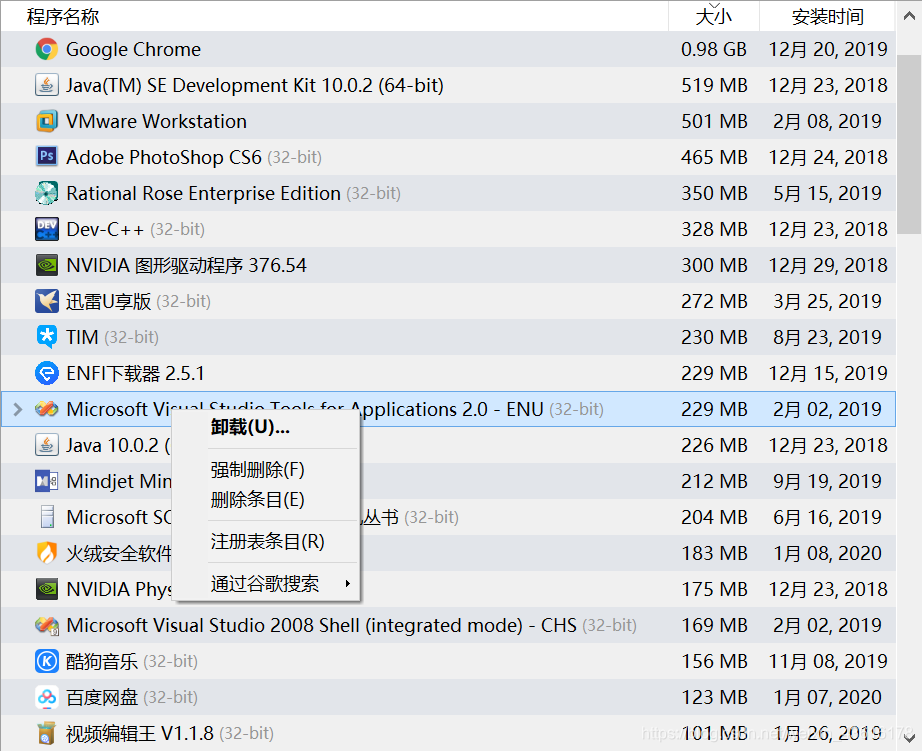Click the 501 MB size cell
Viewport: 923px width, 752px height.
[714, 121]
